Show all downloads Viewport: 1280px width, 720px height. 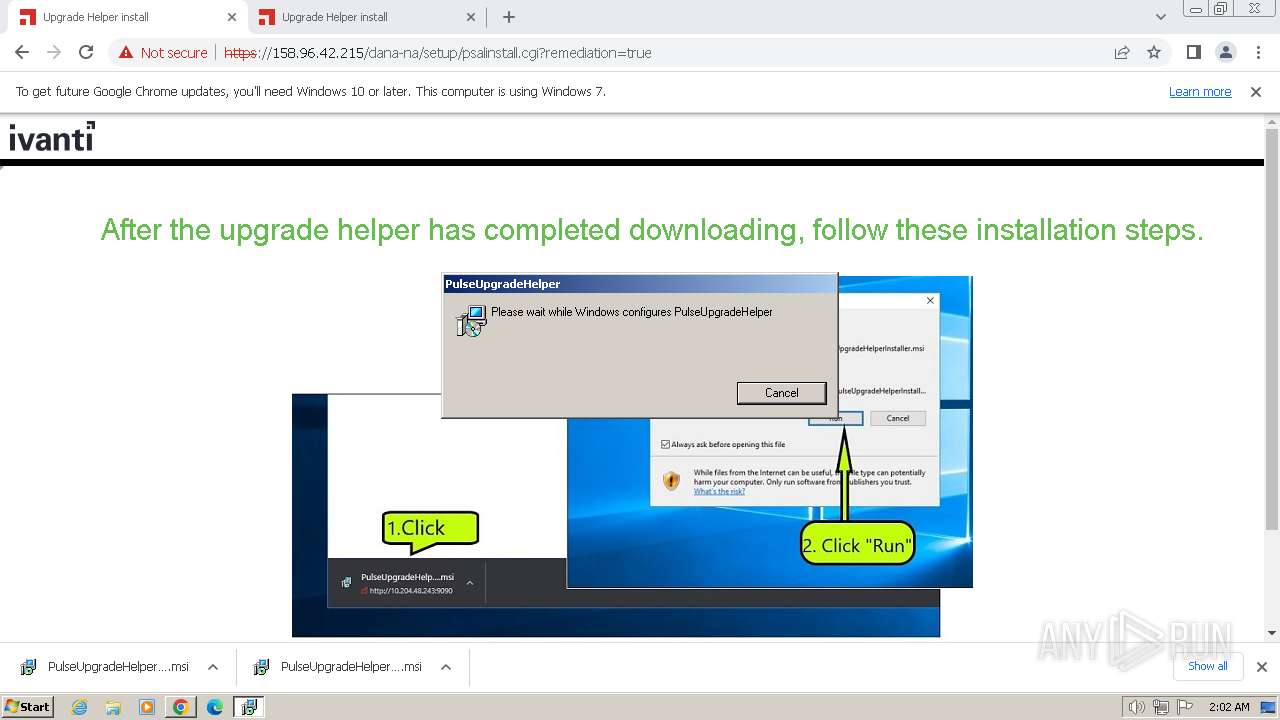(x=1207, y=666)
